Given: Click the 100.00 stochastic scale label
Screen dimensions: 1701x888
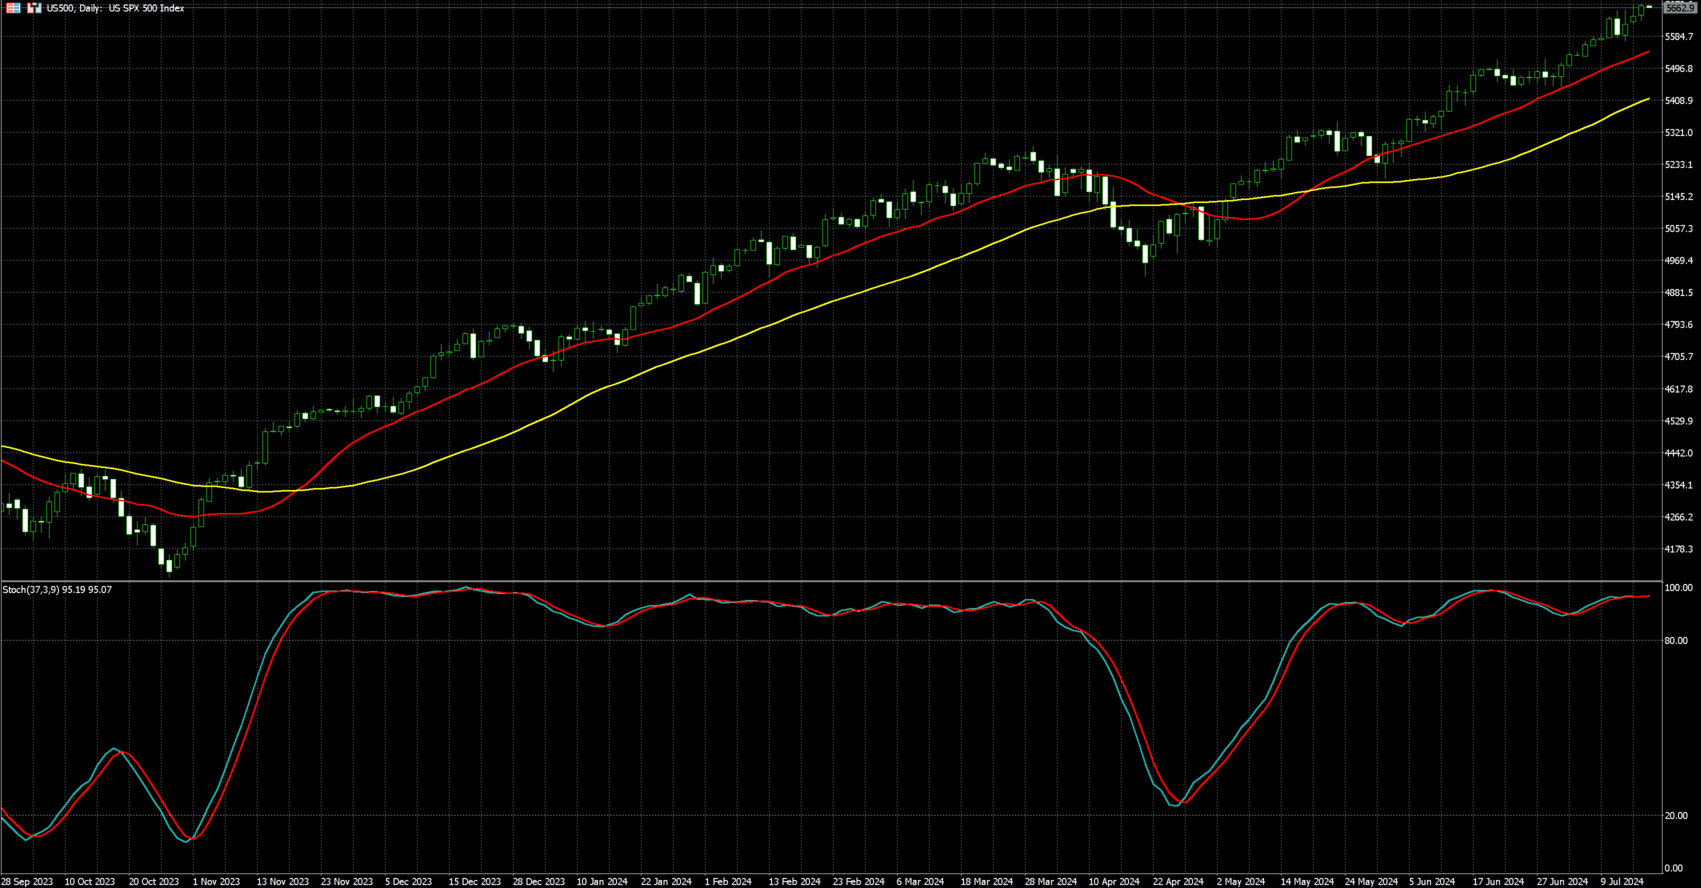Looking at the screenshot, I should (1678, 588).
